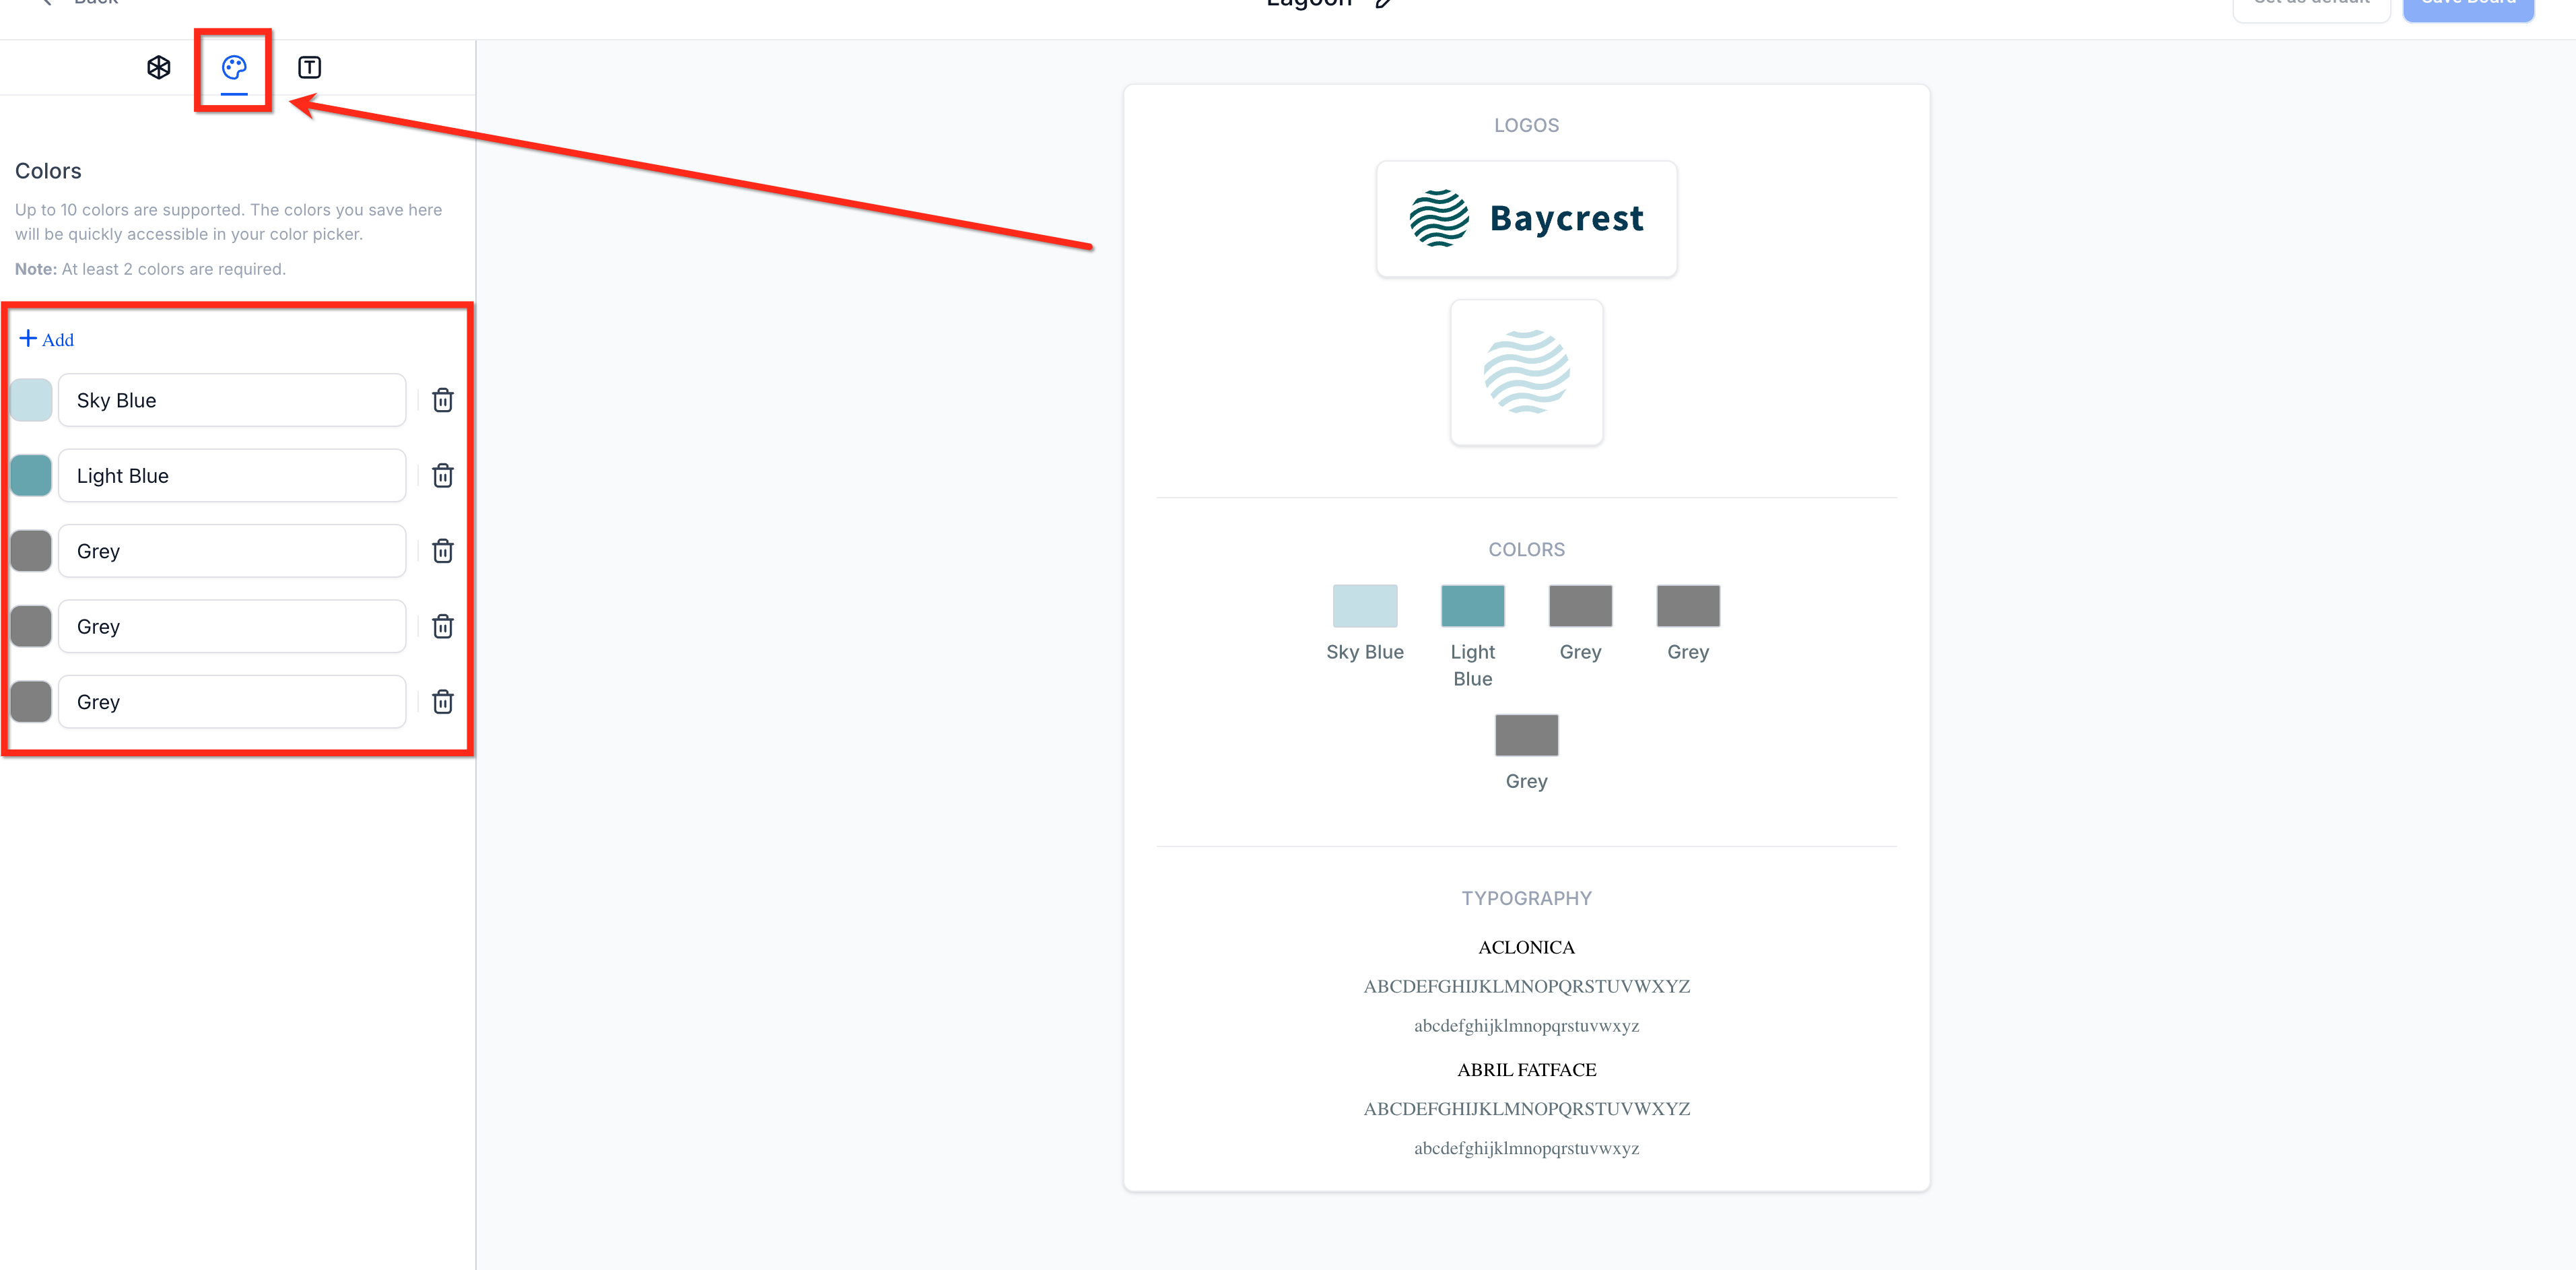Open the Logos tab icon

(158, 67)
